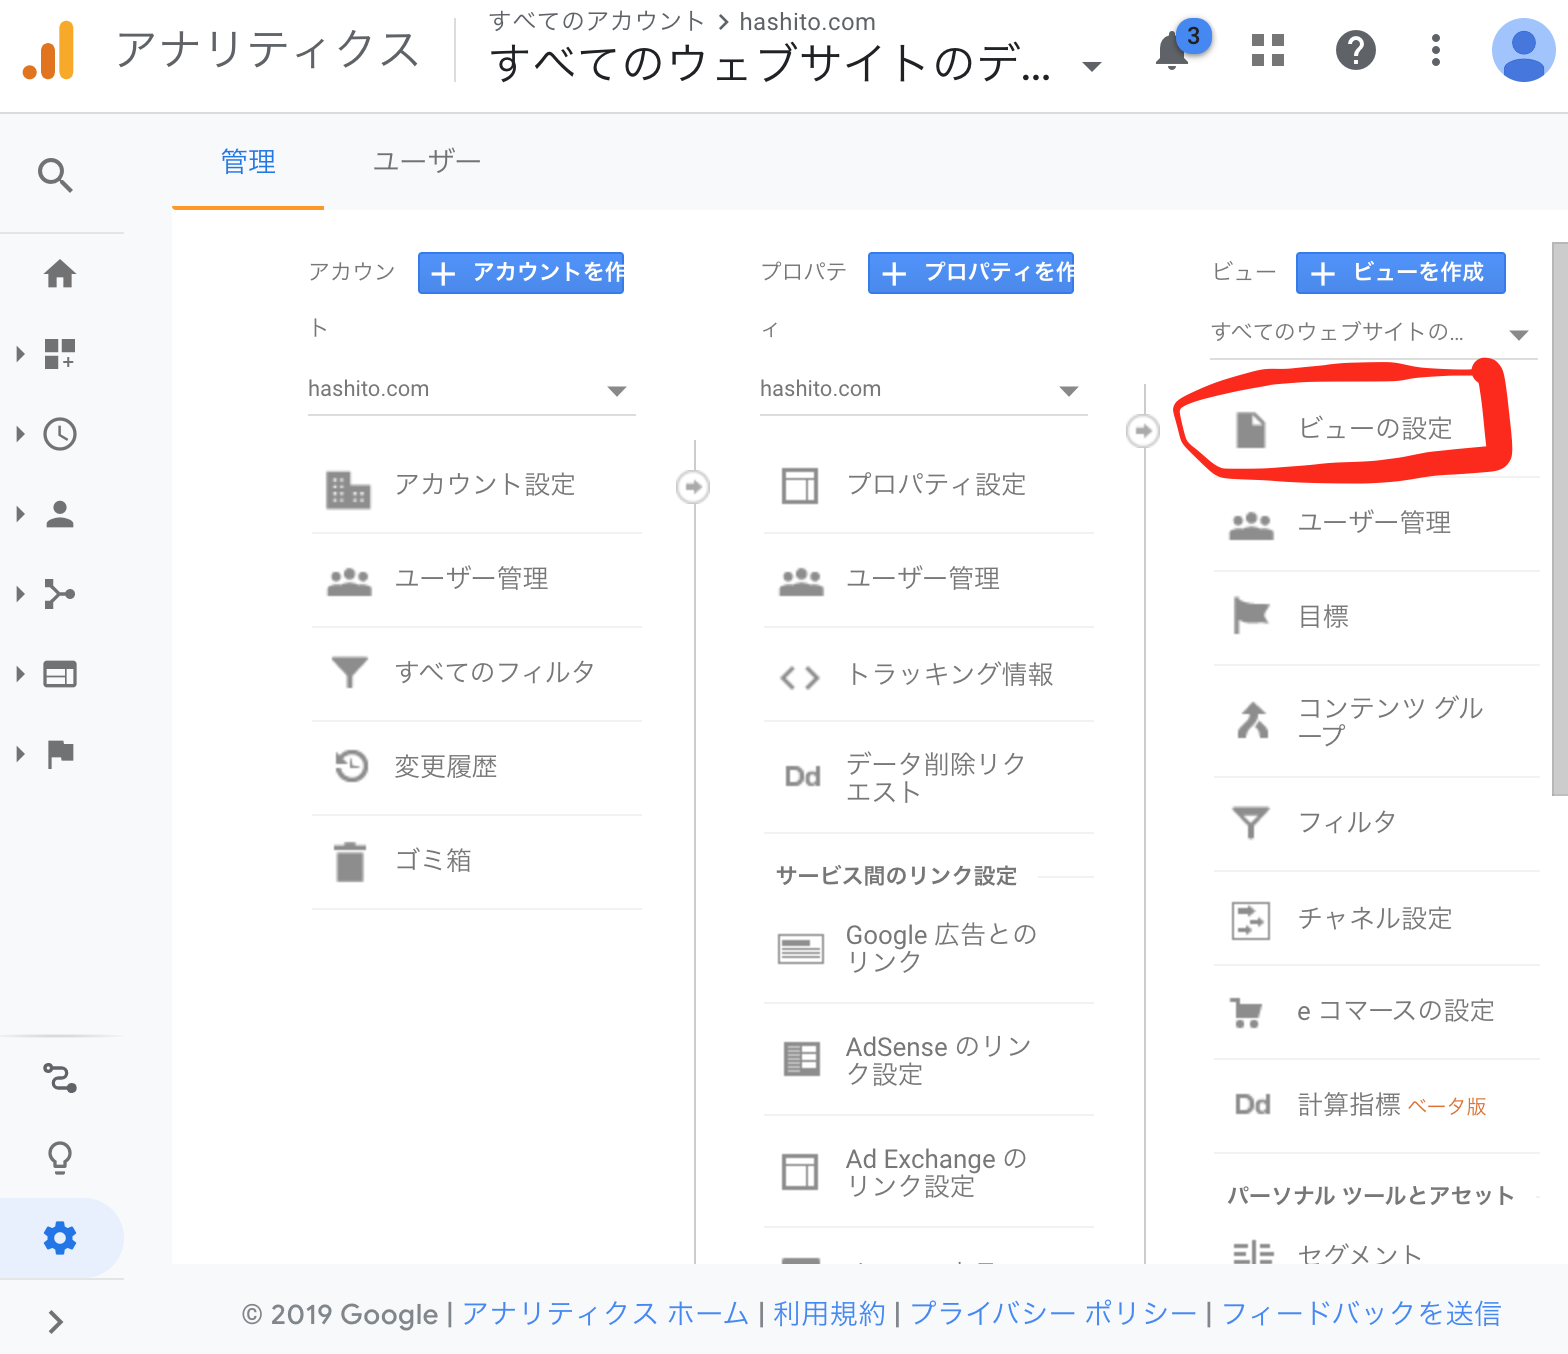Open the Google apps grid icon
1568x1354 pixels.
coord(1267,50)
